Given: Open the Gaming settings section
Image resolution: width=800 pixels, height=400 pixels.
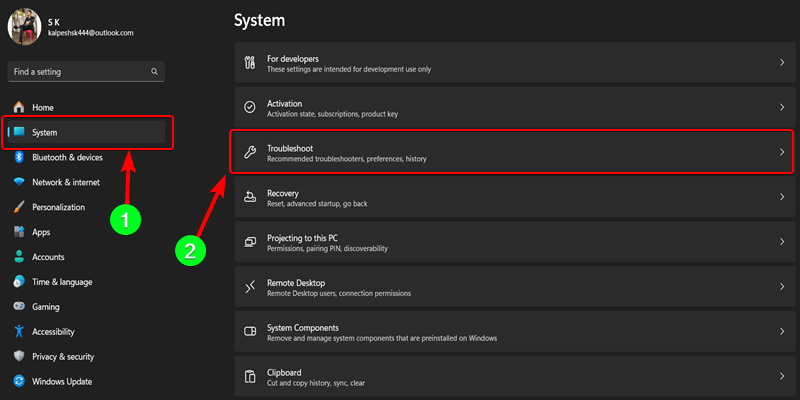Looking at the screenshot, I should pos(46,307).
